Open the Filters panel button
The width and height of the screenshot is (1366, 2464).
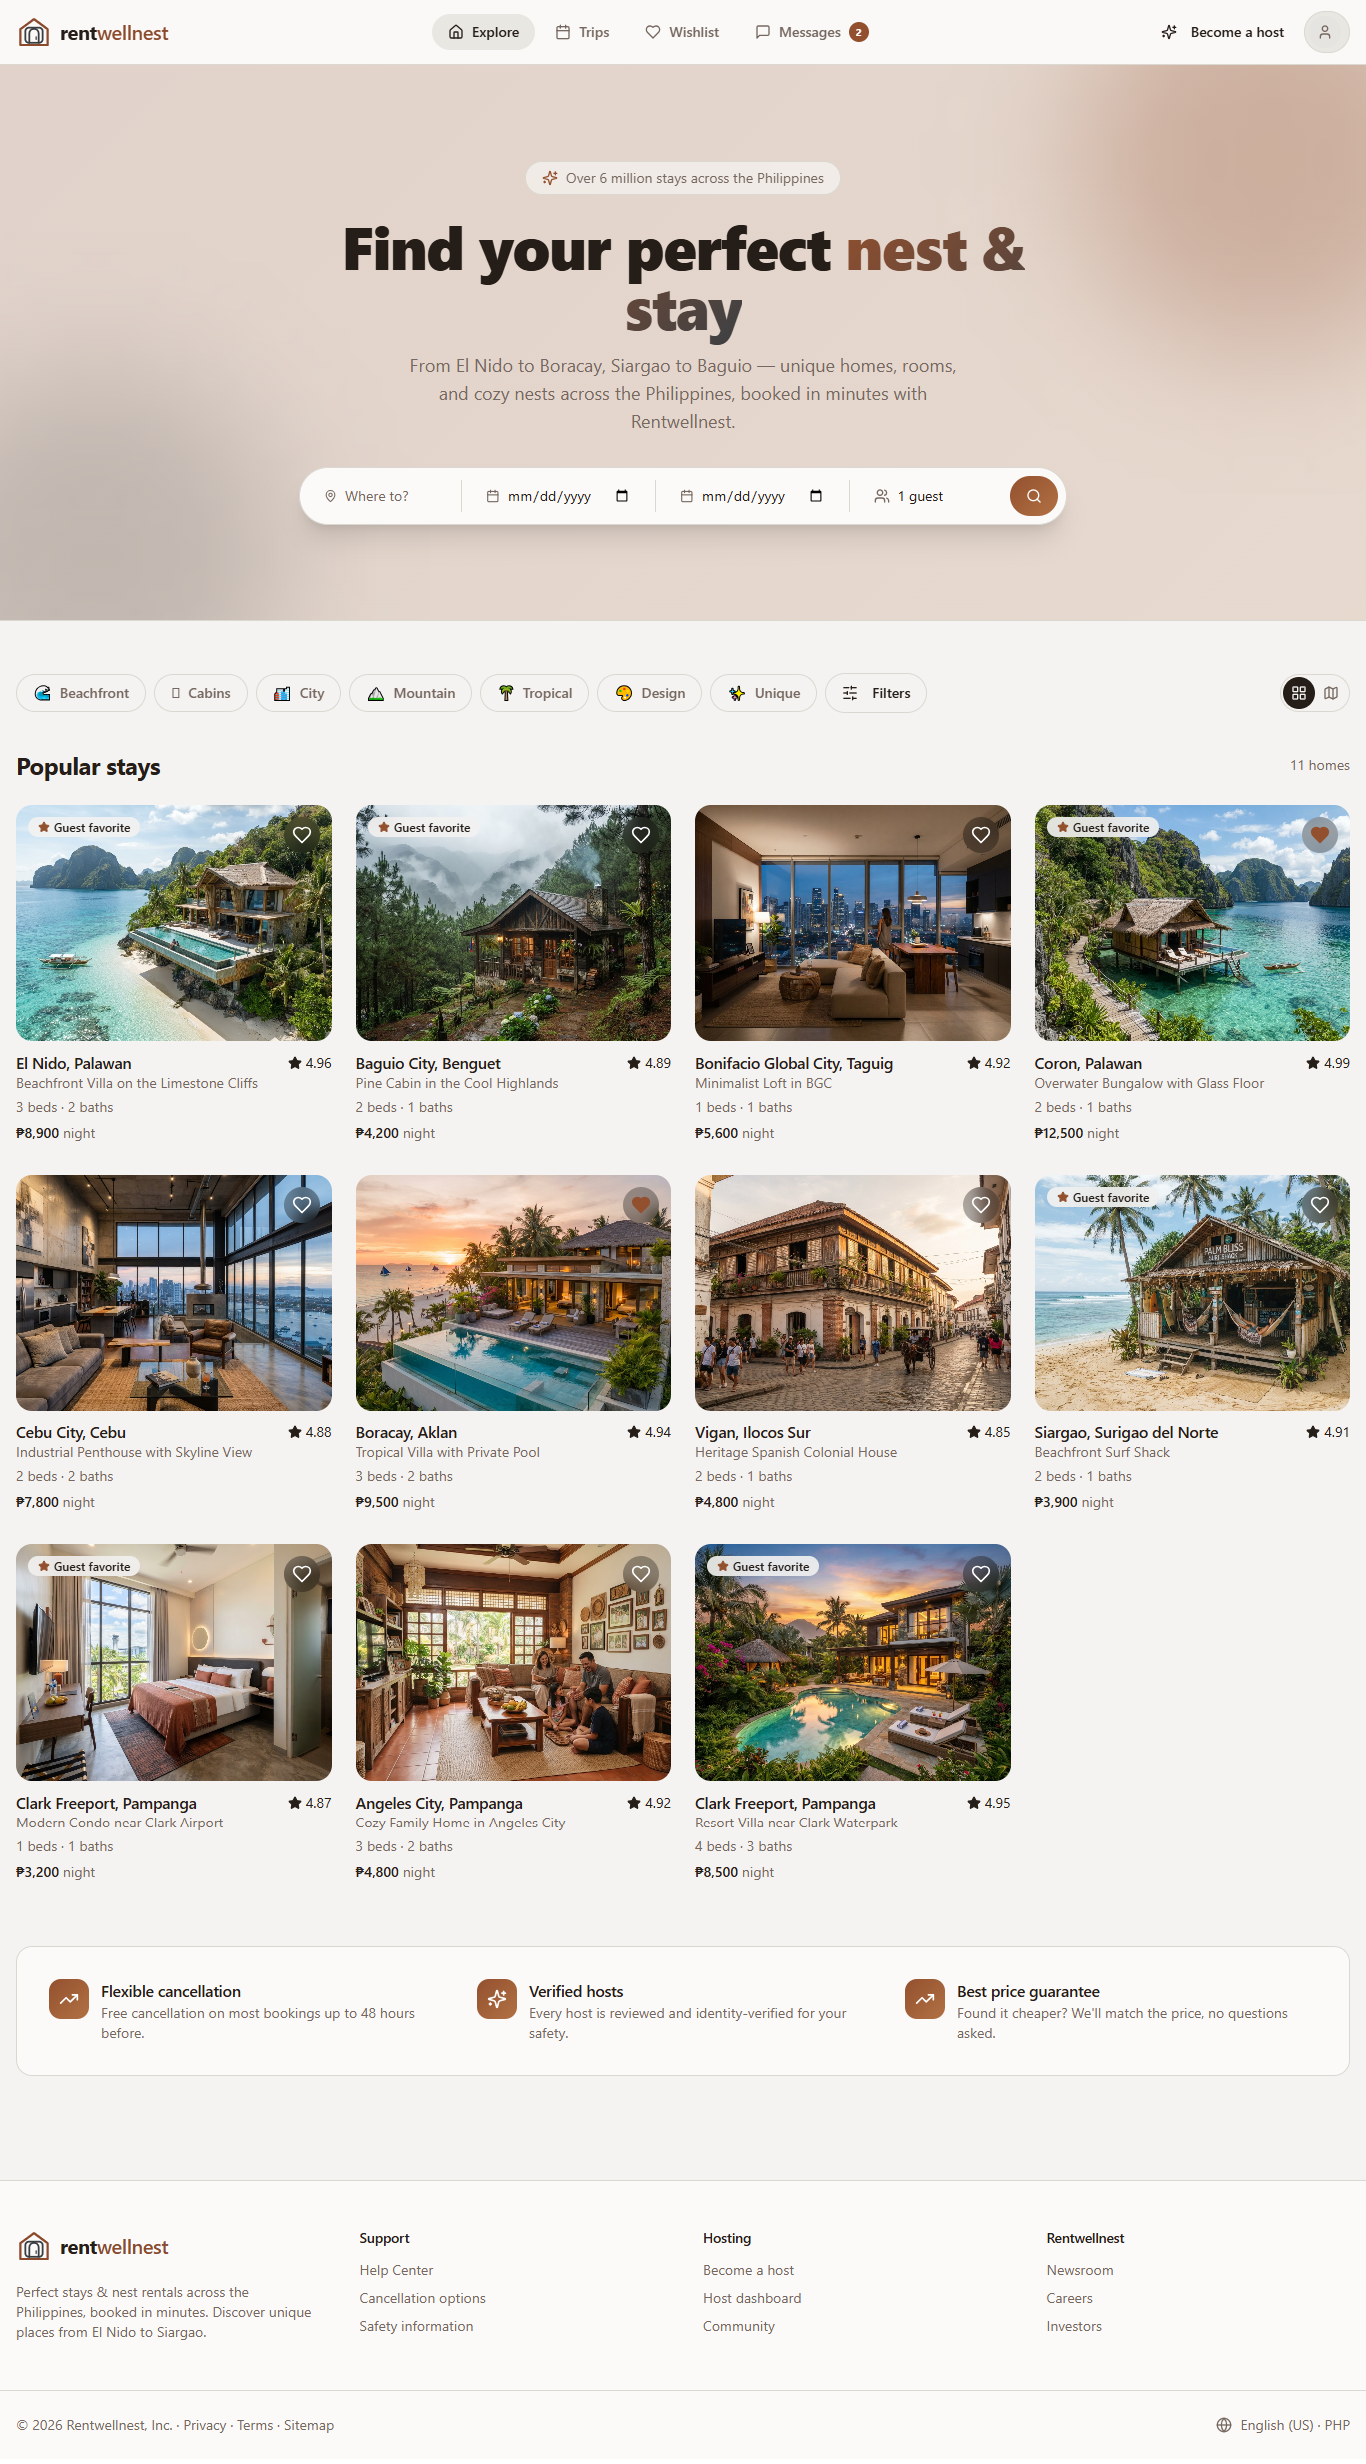click(876, 693)
